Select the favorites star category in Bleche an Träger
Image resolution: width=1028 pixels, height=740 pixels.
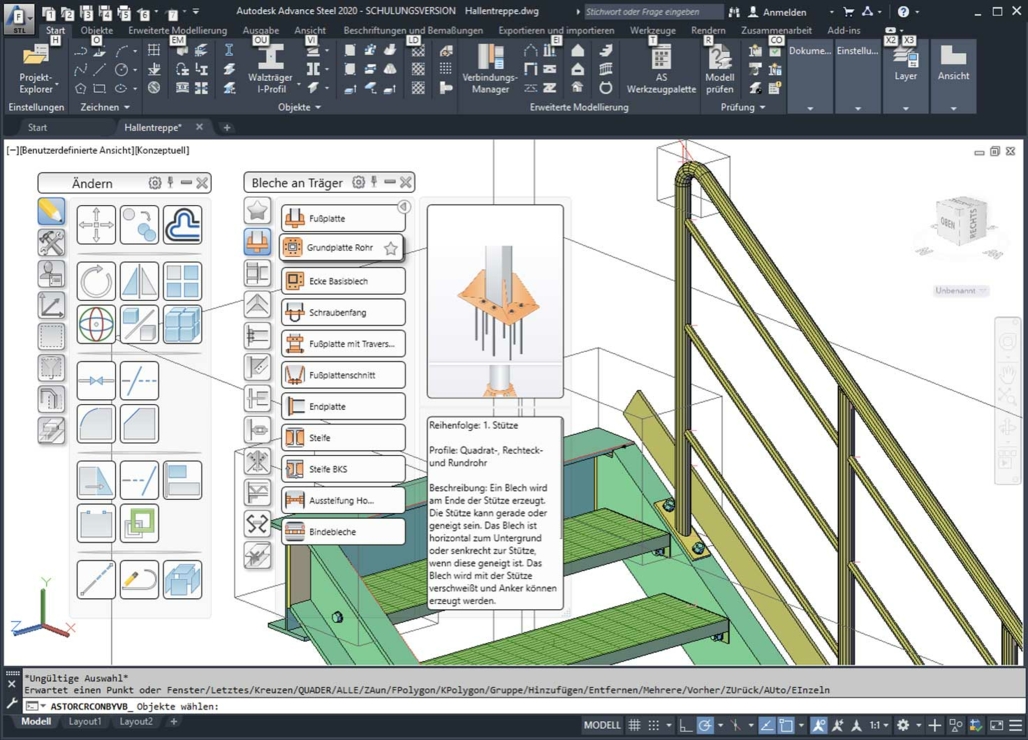click(257, 210)
